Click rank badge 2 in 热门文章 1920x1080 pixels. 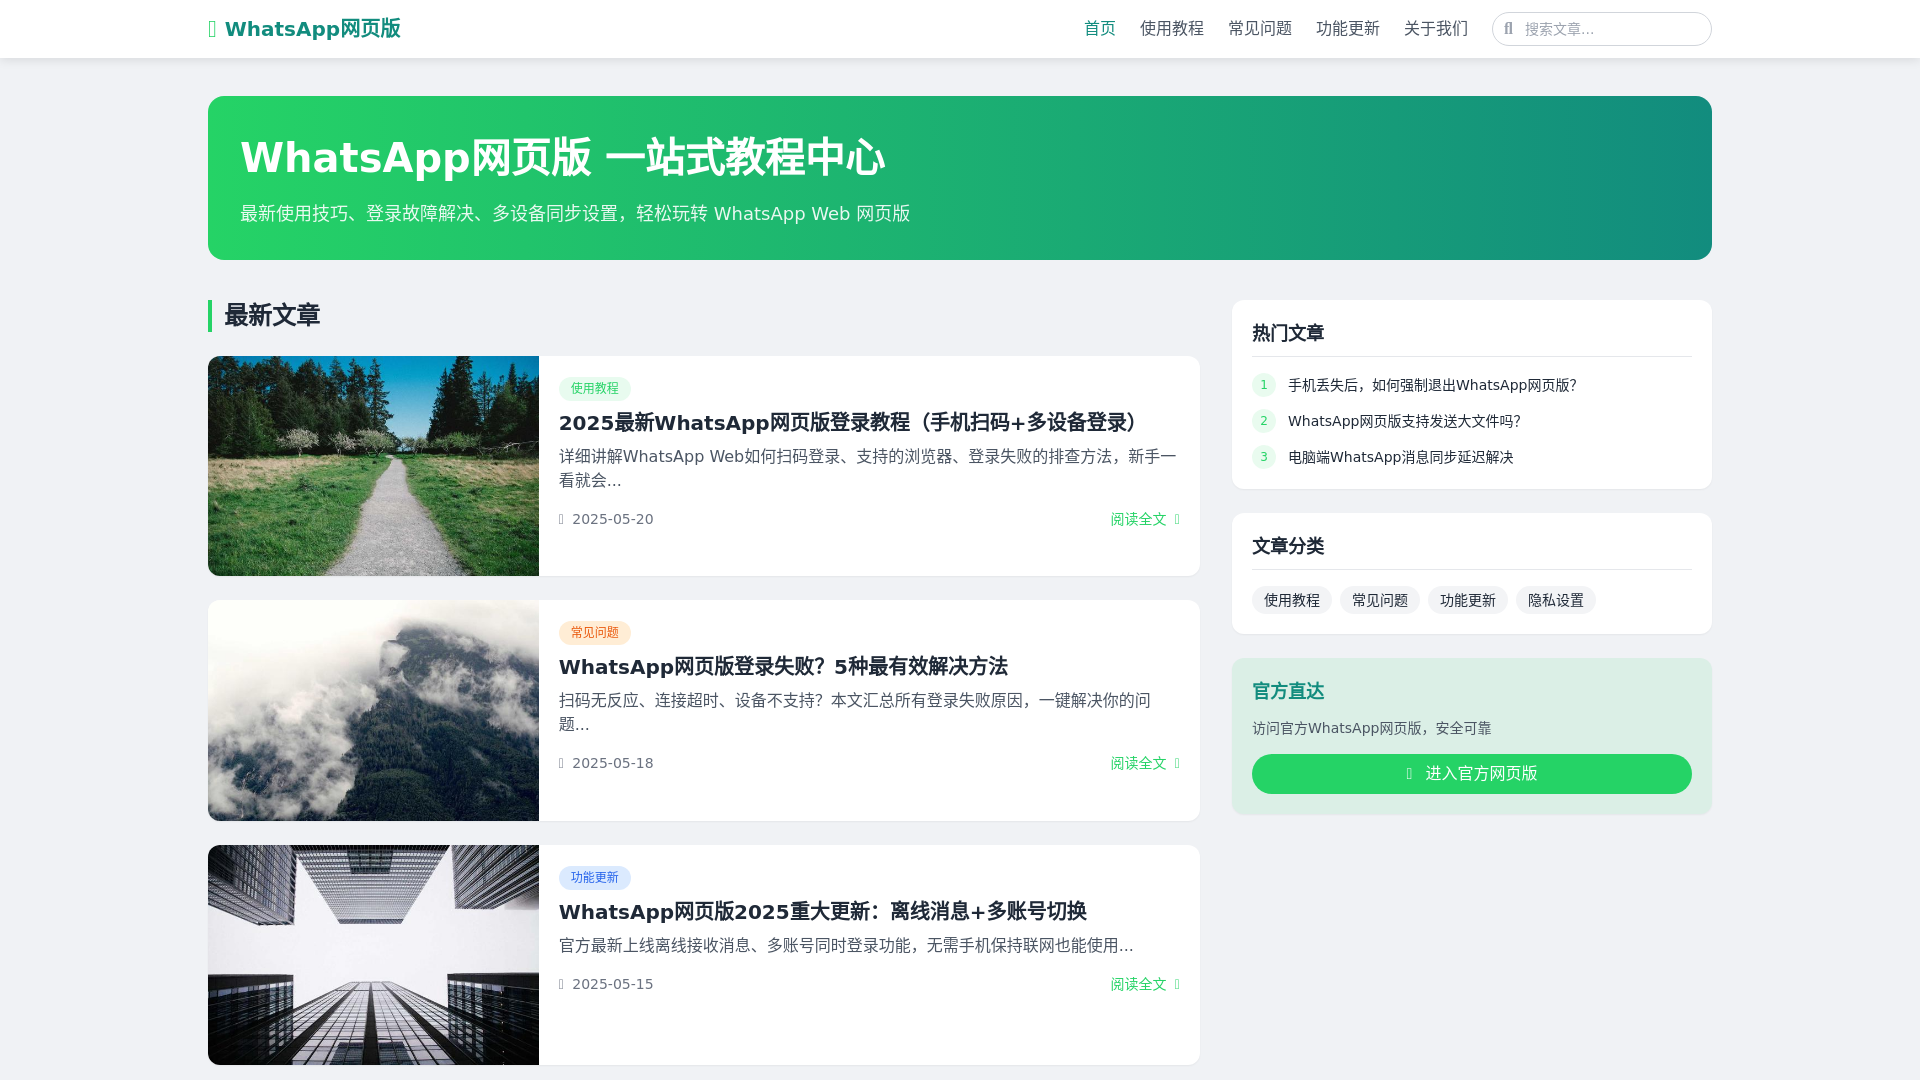[x=1264, y=421]
